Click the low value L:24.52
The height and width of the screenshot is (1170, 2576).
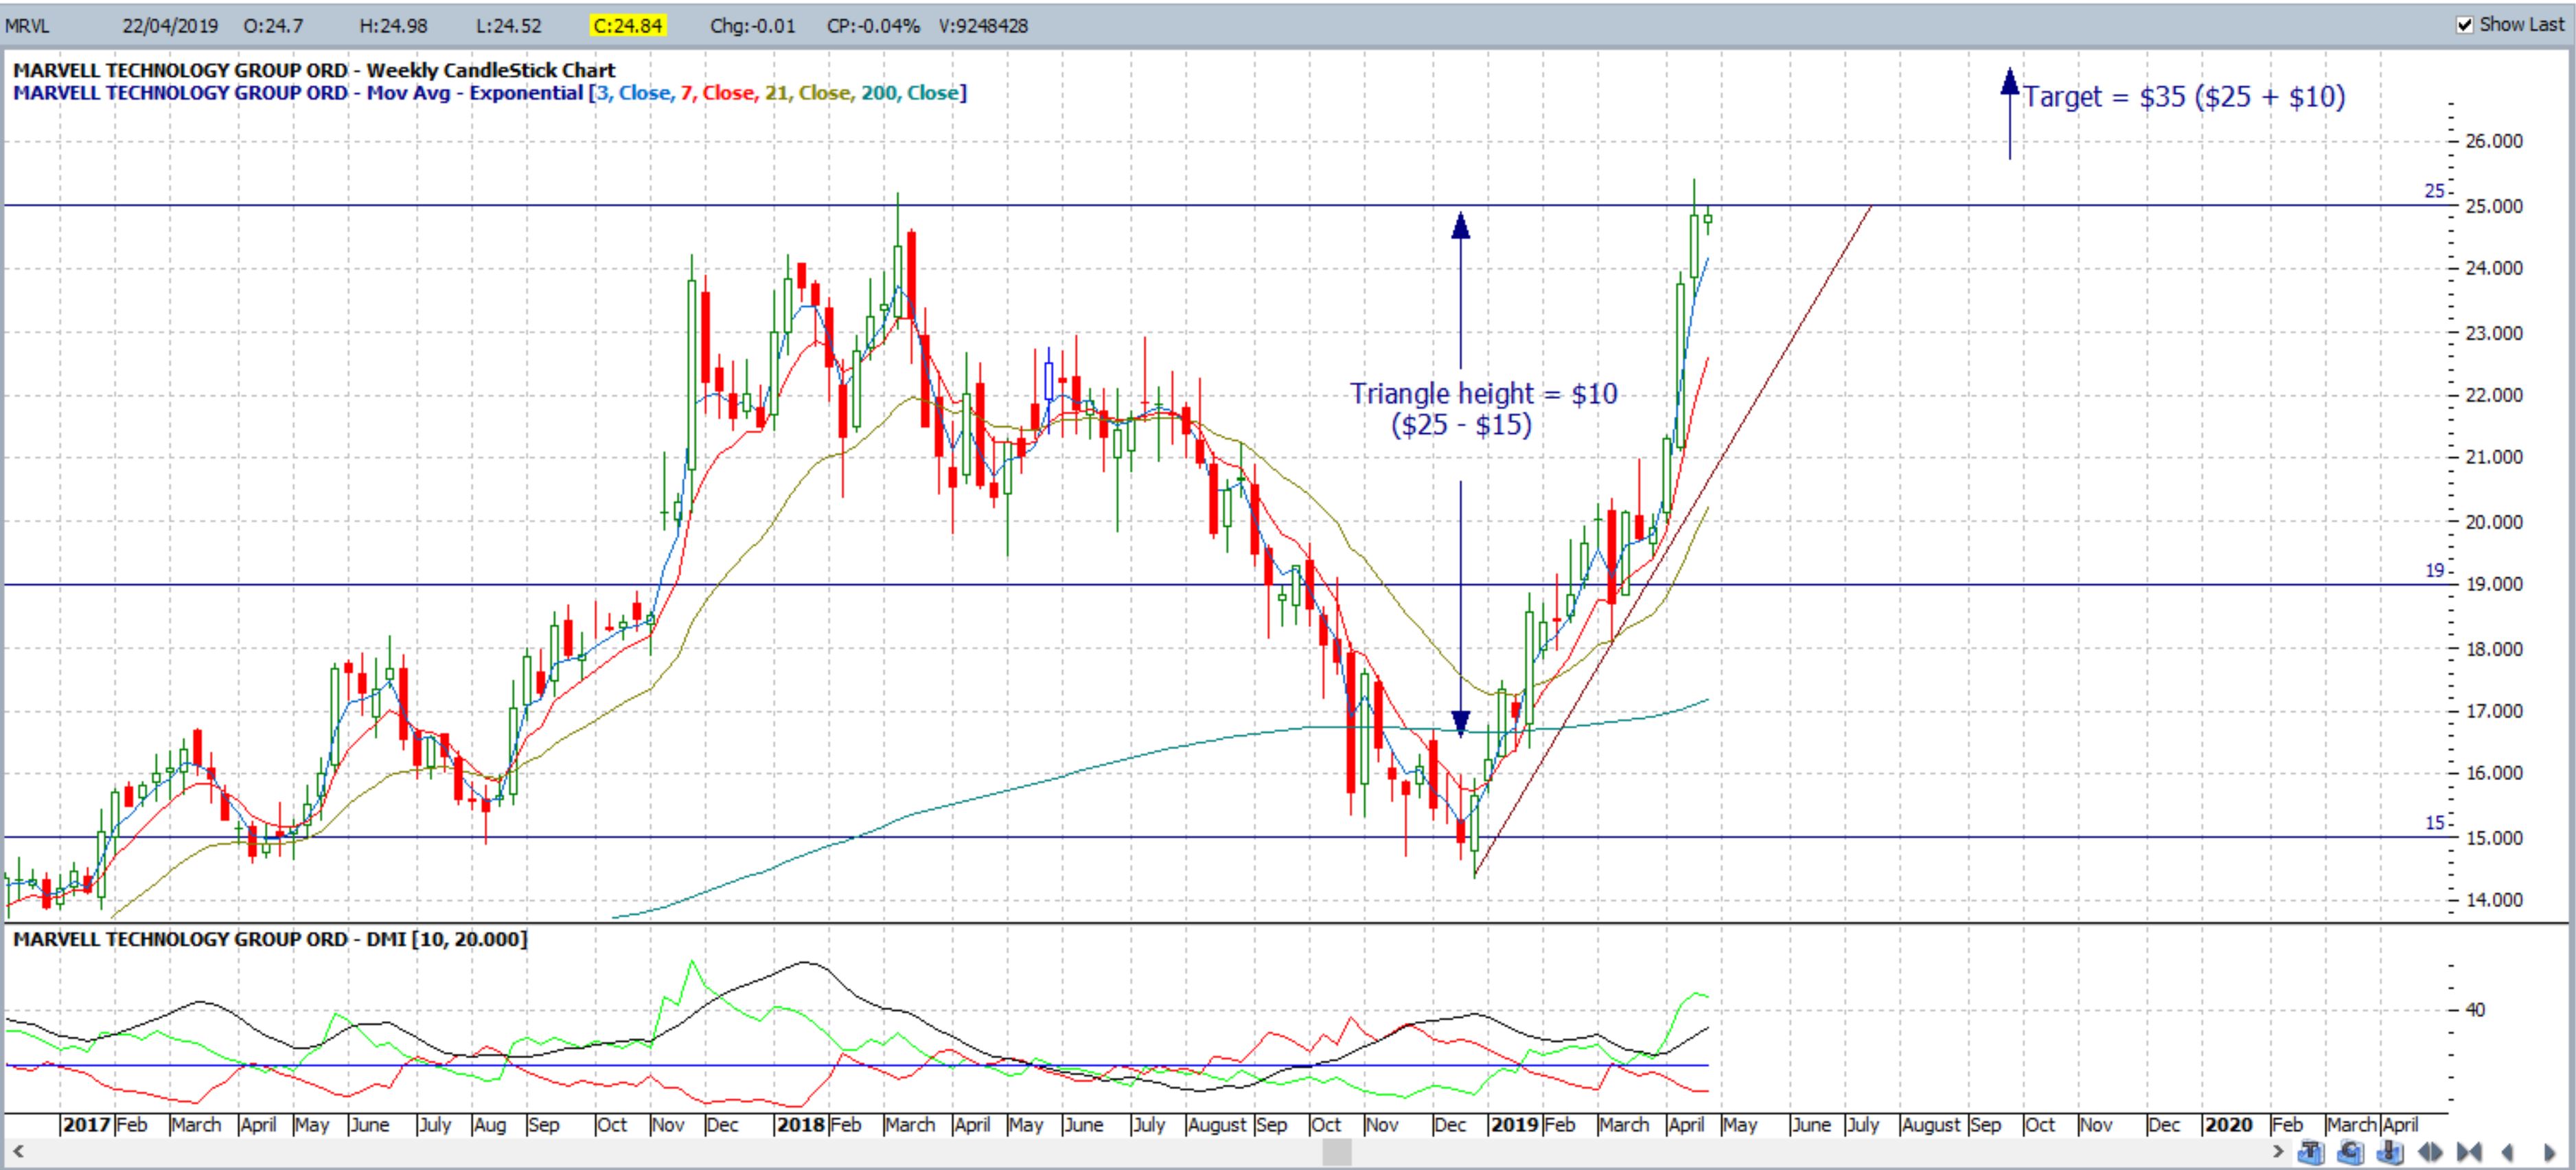(509, 26)
